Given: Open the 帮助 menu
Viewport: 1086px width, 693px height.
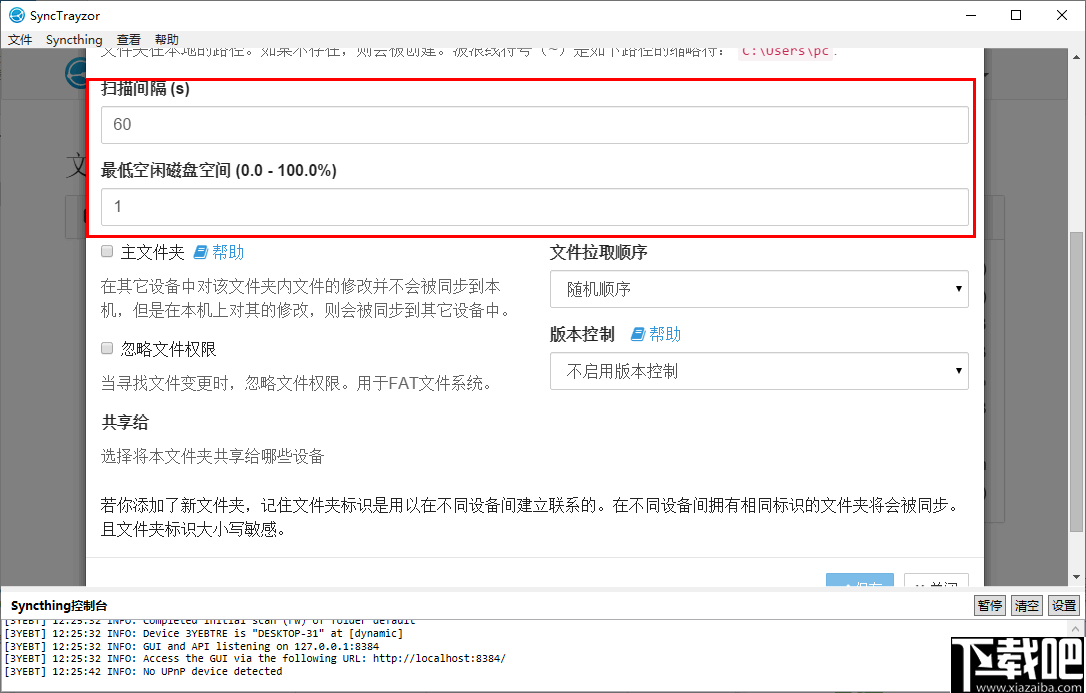Looking at the screenshot, I should [166, 39].
